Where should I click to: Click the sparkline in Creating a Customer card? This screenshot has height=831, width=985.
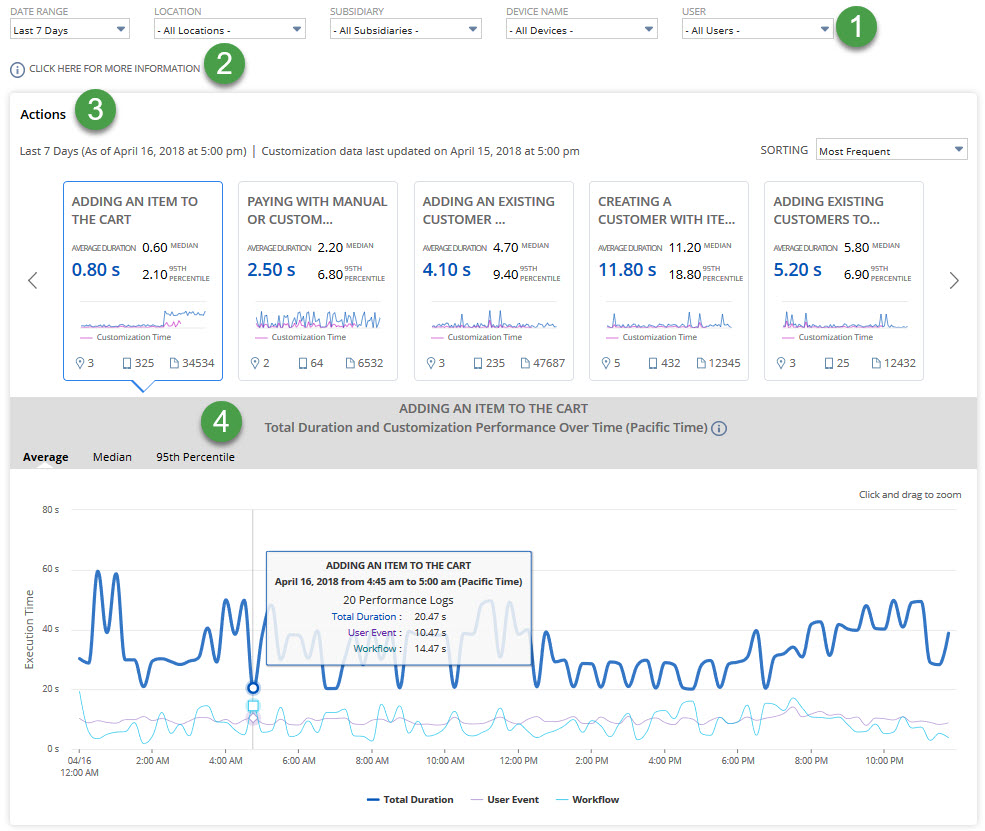click(x=668, y=320)
